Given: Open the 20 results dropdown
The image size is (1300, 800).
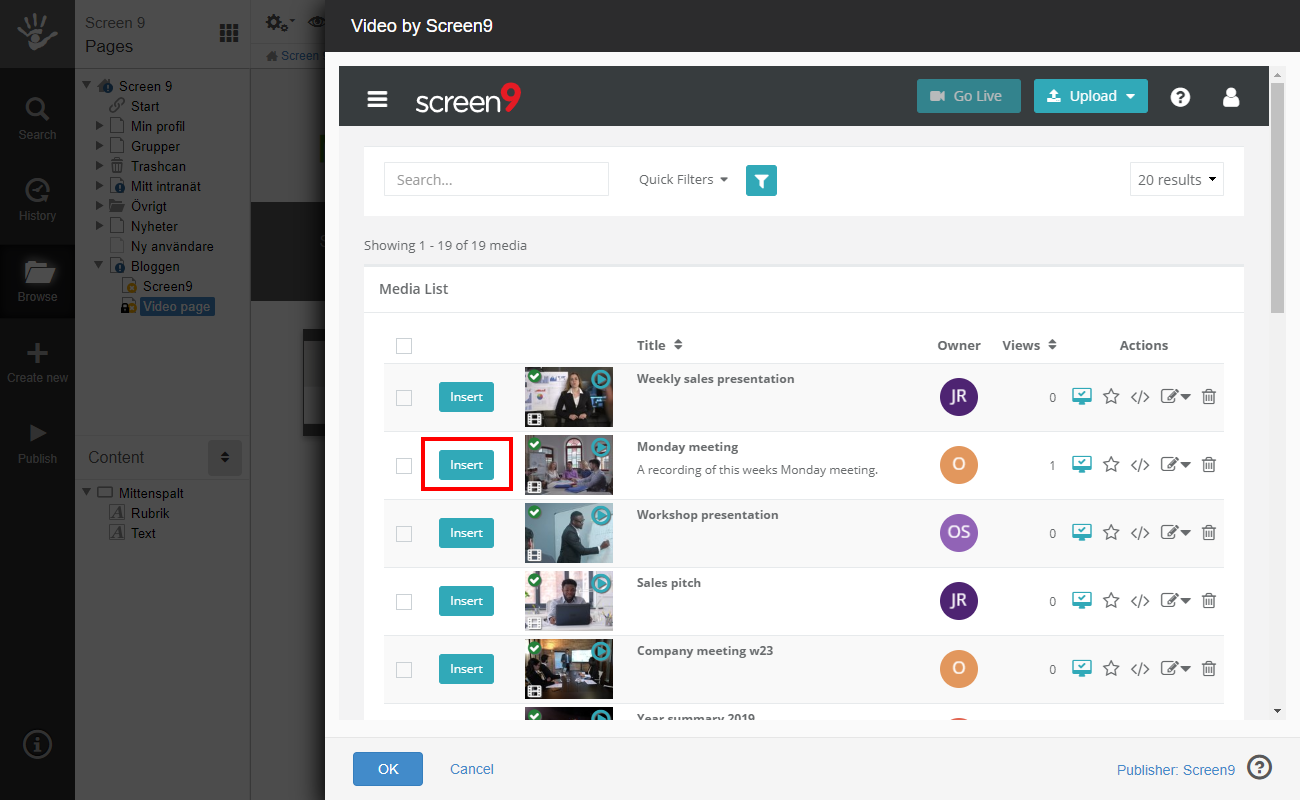Looking at the screenshot, I should point(1176,179).
